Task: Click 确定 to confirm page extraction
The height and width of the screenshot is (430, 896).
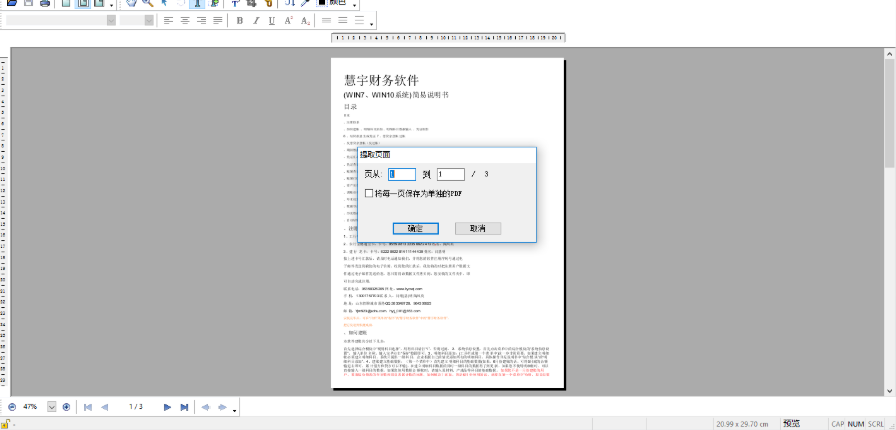Action: (x=415, y=228)
